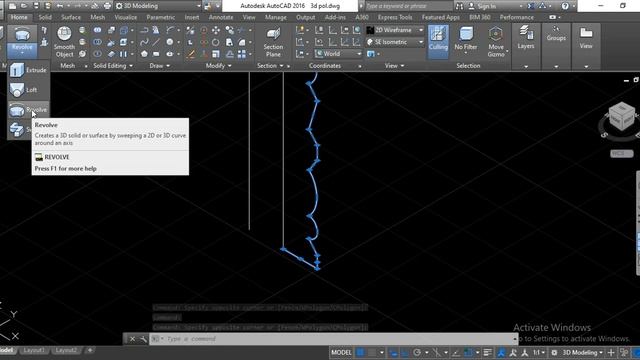Switch to the Parametric ribbon tab

161,17
